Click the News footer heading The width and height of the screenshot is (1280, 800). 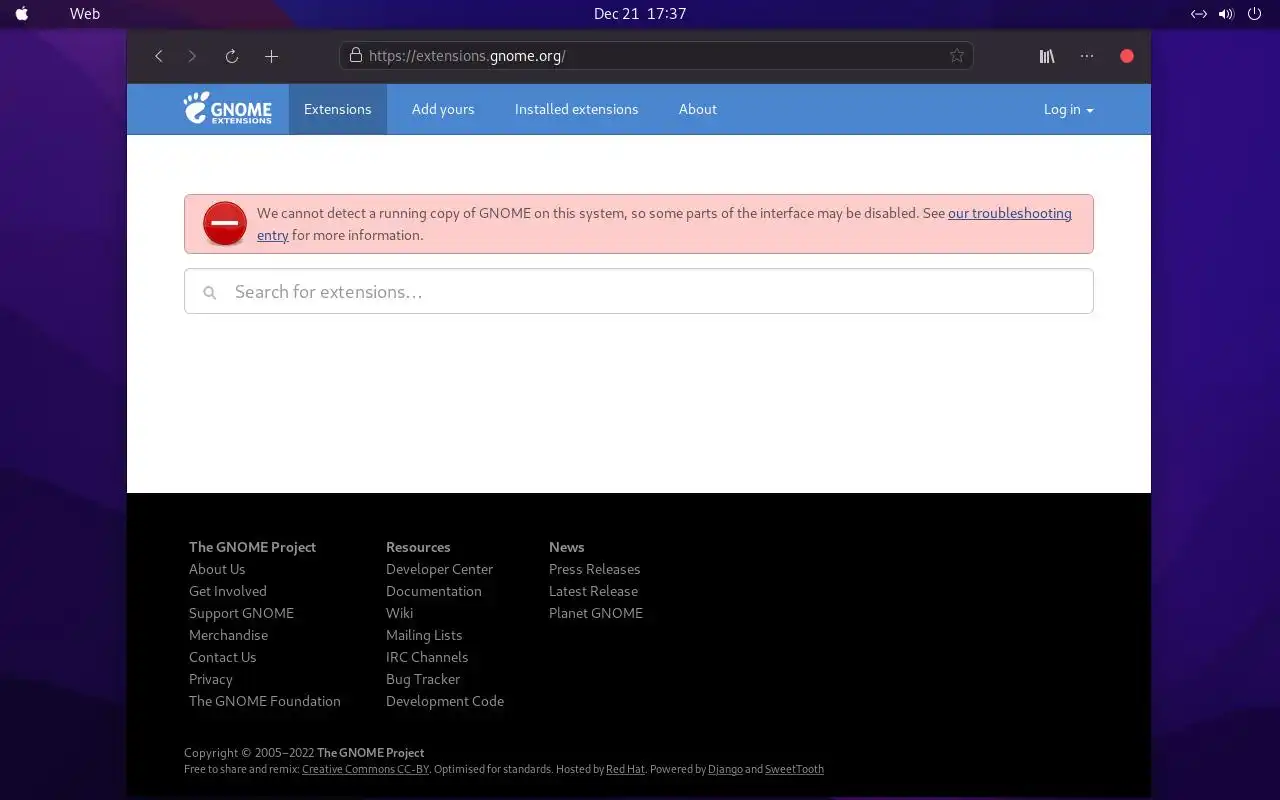[x=566, y=547]
